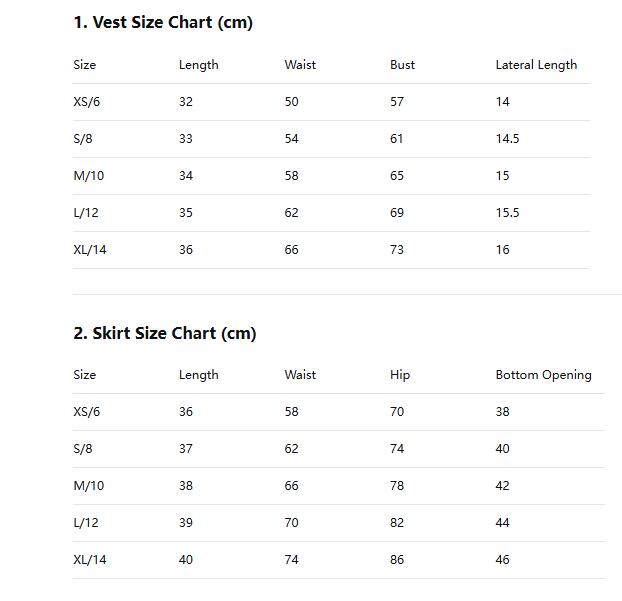The image size is (622, 601).
Task: Click the XL/14 size in skirt chart
Action: [90, 560]
